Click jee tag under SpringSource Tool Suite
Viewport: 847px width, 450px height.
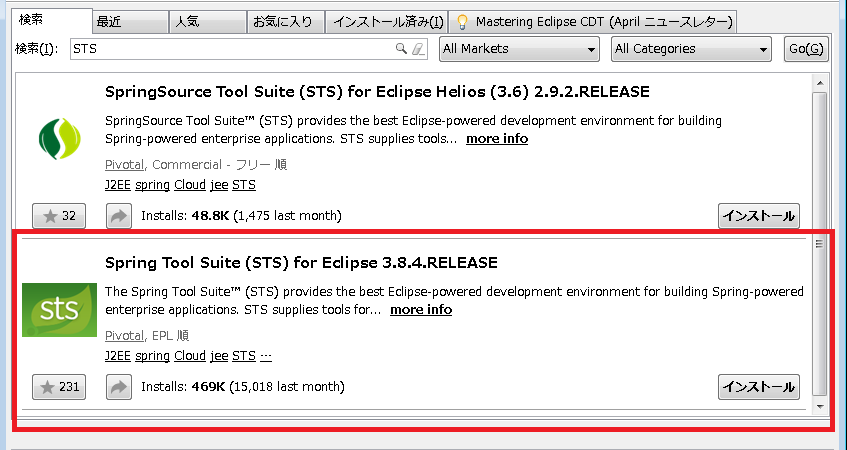[x=219, y=185]
